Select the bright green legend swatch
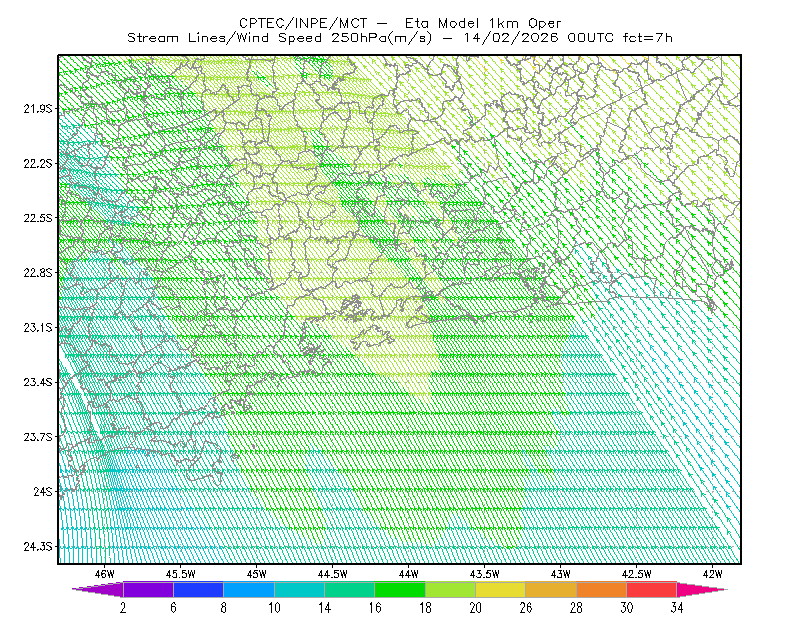Viewport: 800px width, 618px height. (x=400, y=589)
